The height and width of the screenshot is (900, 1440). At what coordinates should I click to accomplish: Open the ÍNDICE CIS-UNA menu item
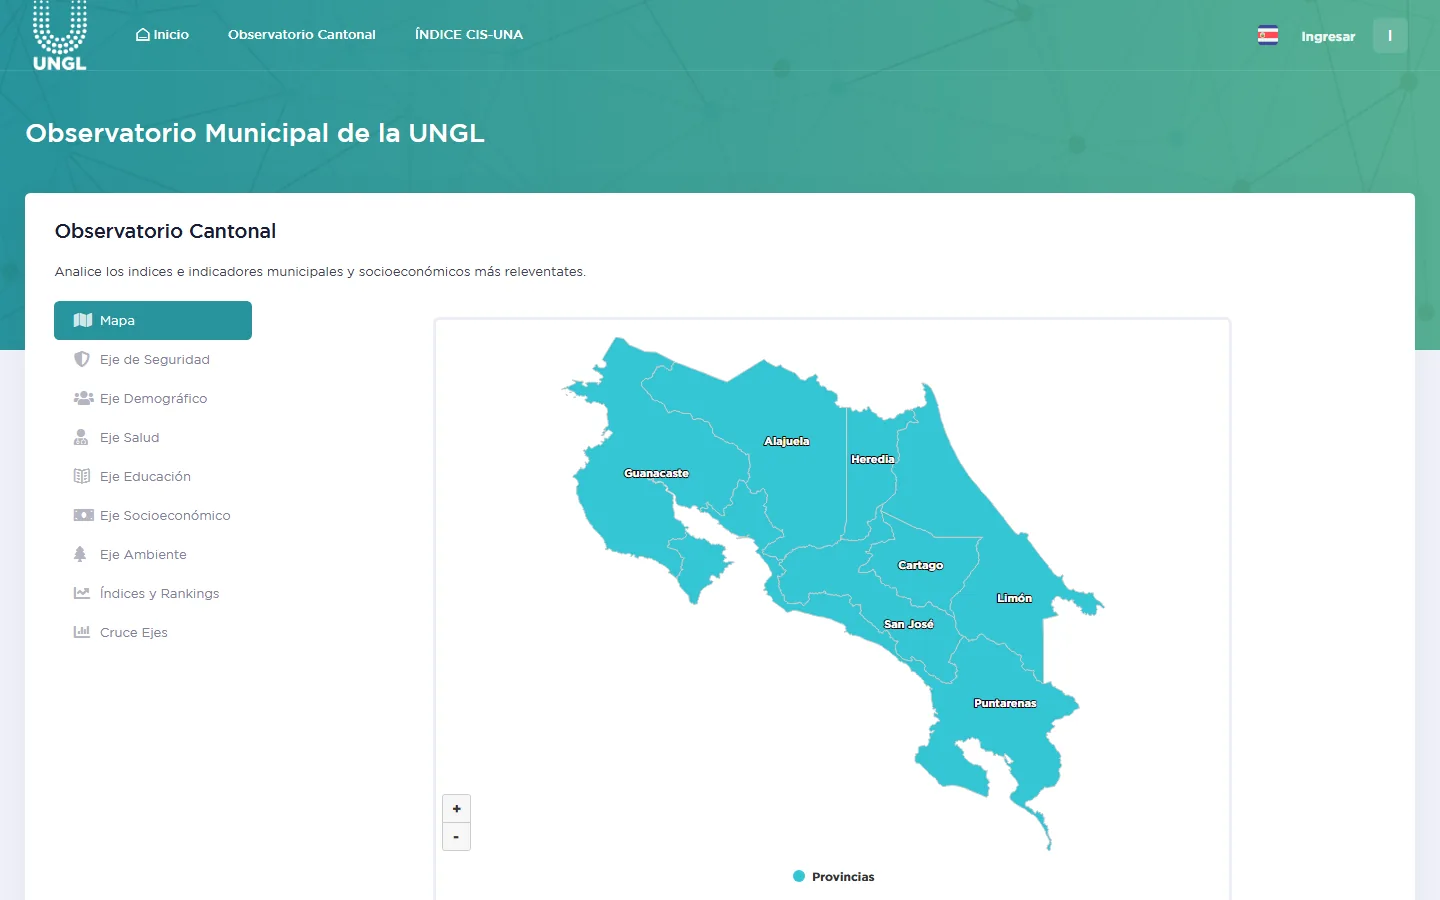point(469,35)
